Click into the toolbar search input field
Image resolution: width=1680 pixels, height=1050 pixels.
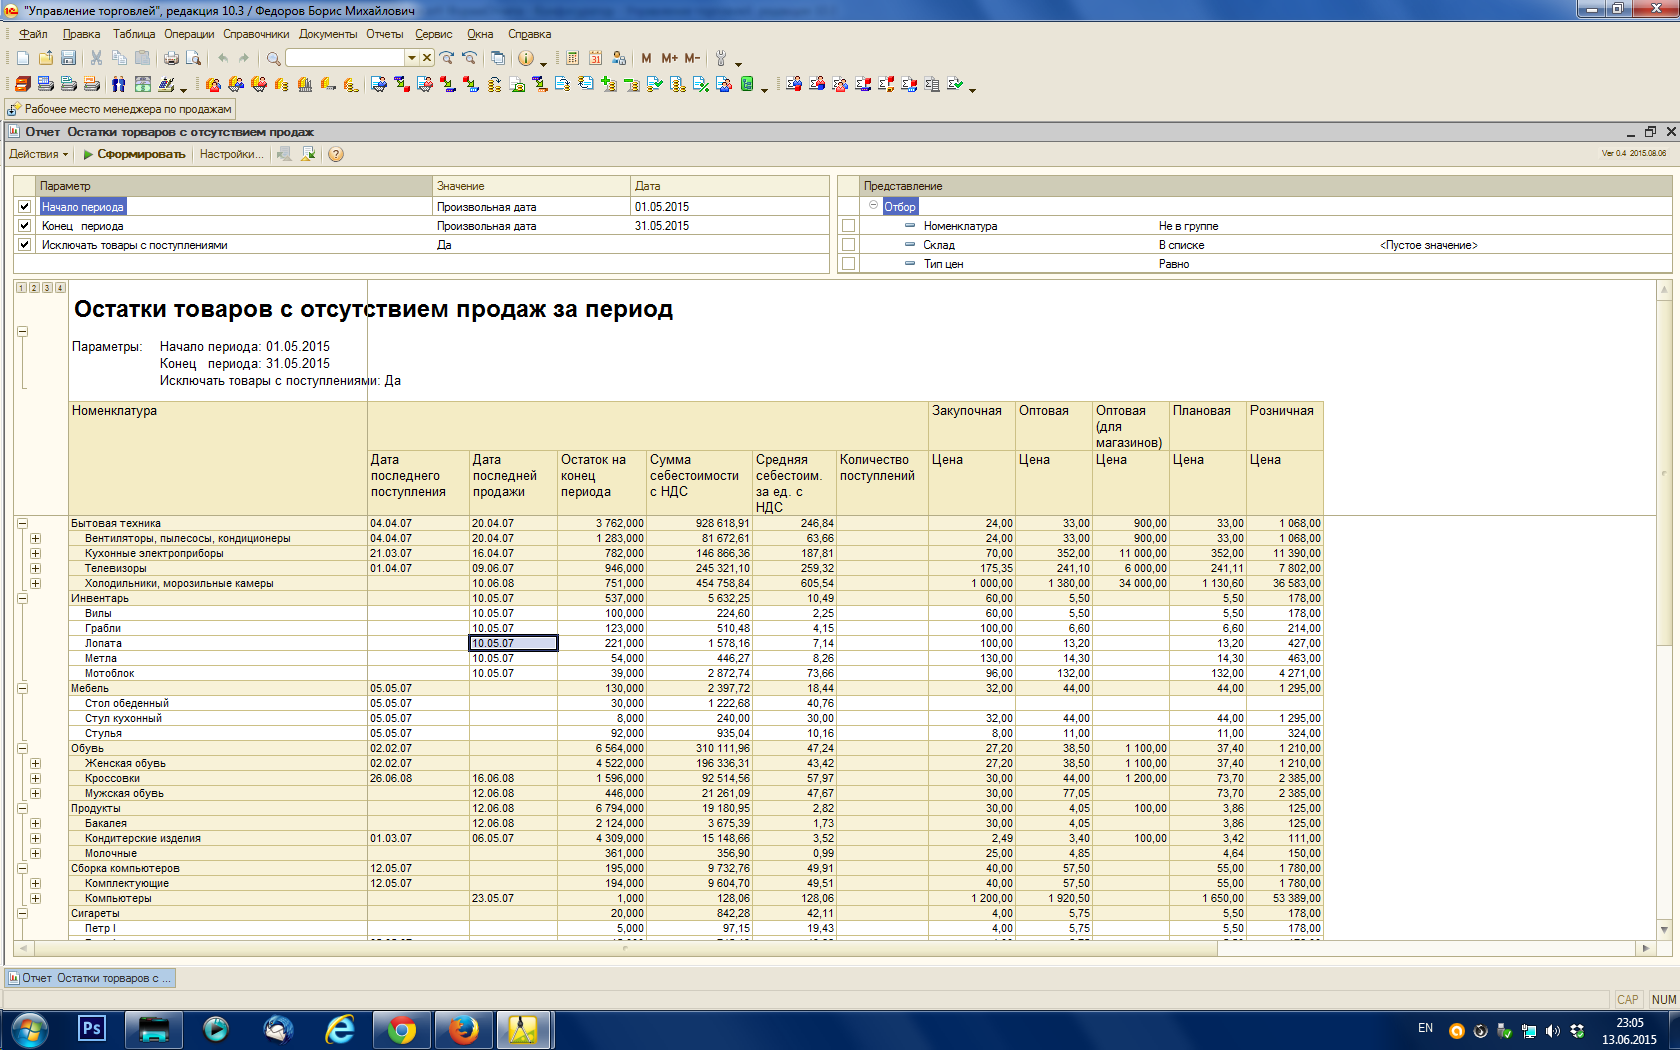[345, 58]
